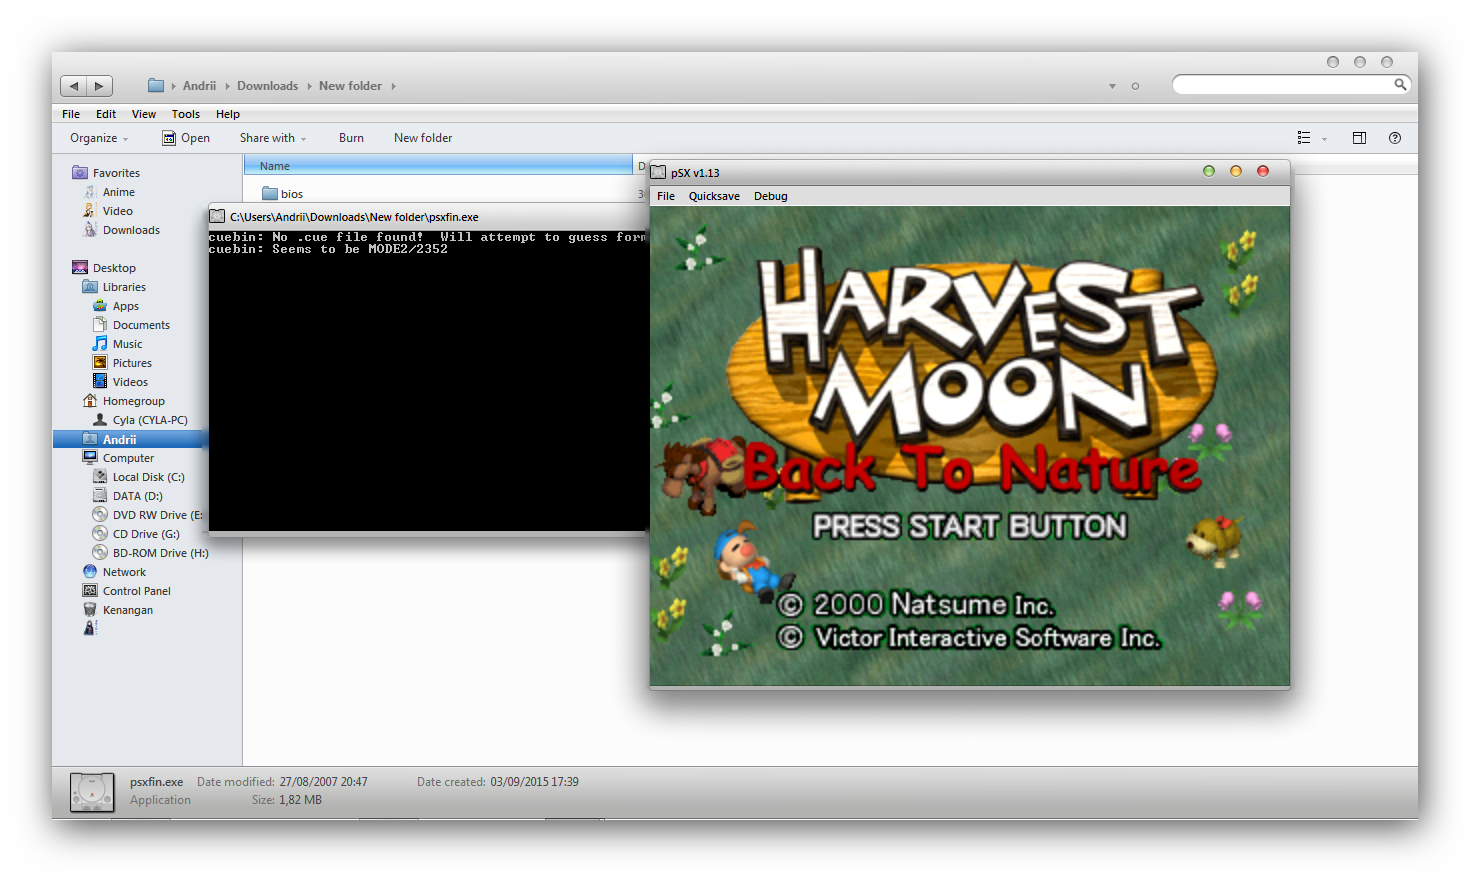Click the Desktop icon in navigation pane
This screenshot has width=1470, height=872.
pos(80,268)
